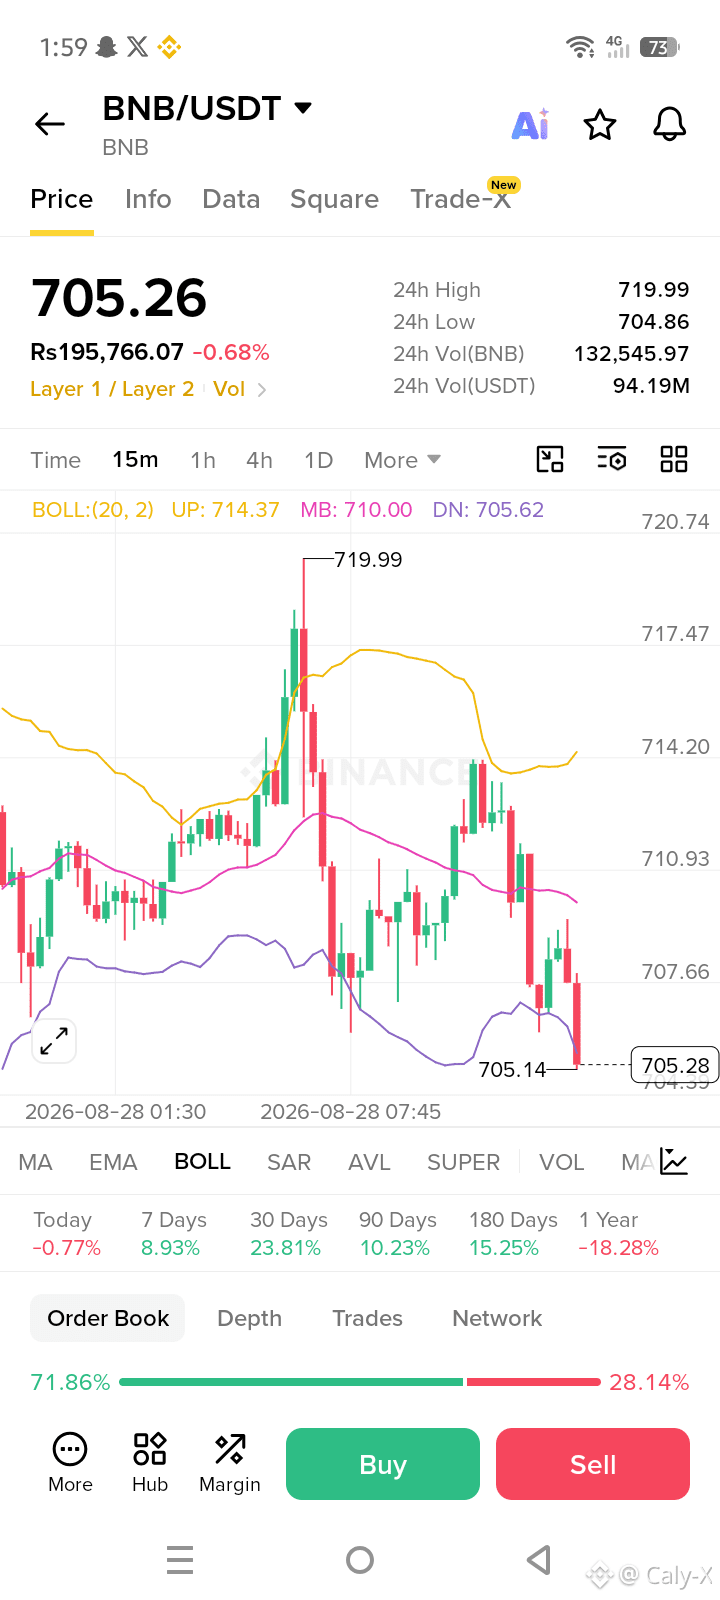Open the Trade-X tab

coord(461,199)
